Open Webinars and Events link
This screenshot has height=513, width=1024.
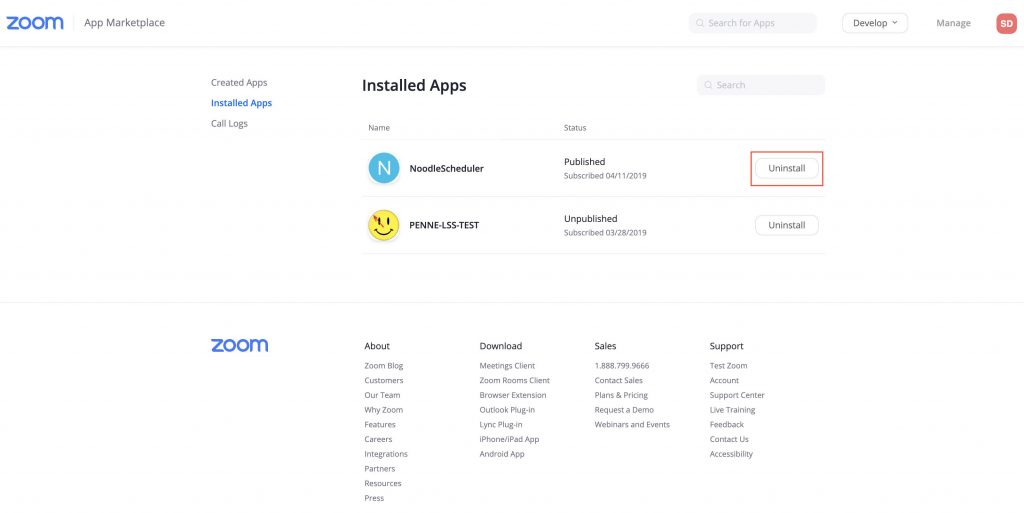tap(632, 425)
